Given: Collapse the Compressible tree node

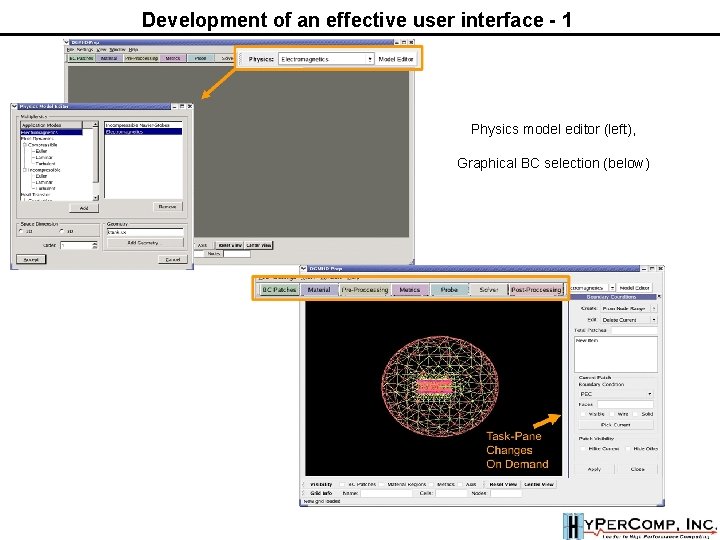Looking at the screenshot, I should pos(25,145).
